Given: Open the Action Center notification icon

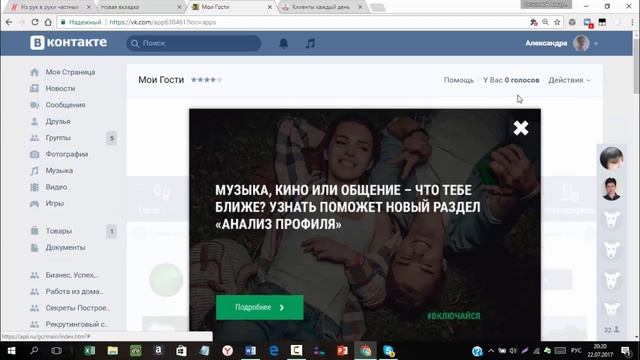Looking at the screenshot, I should [626, 351].
